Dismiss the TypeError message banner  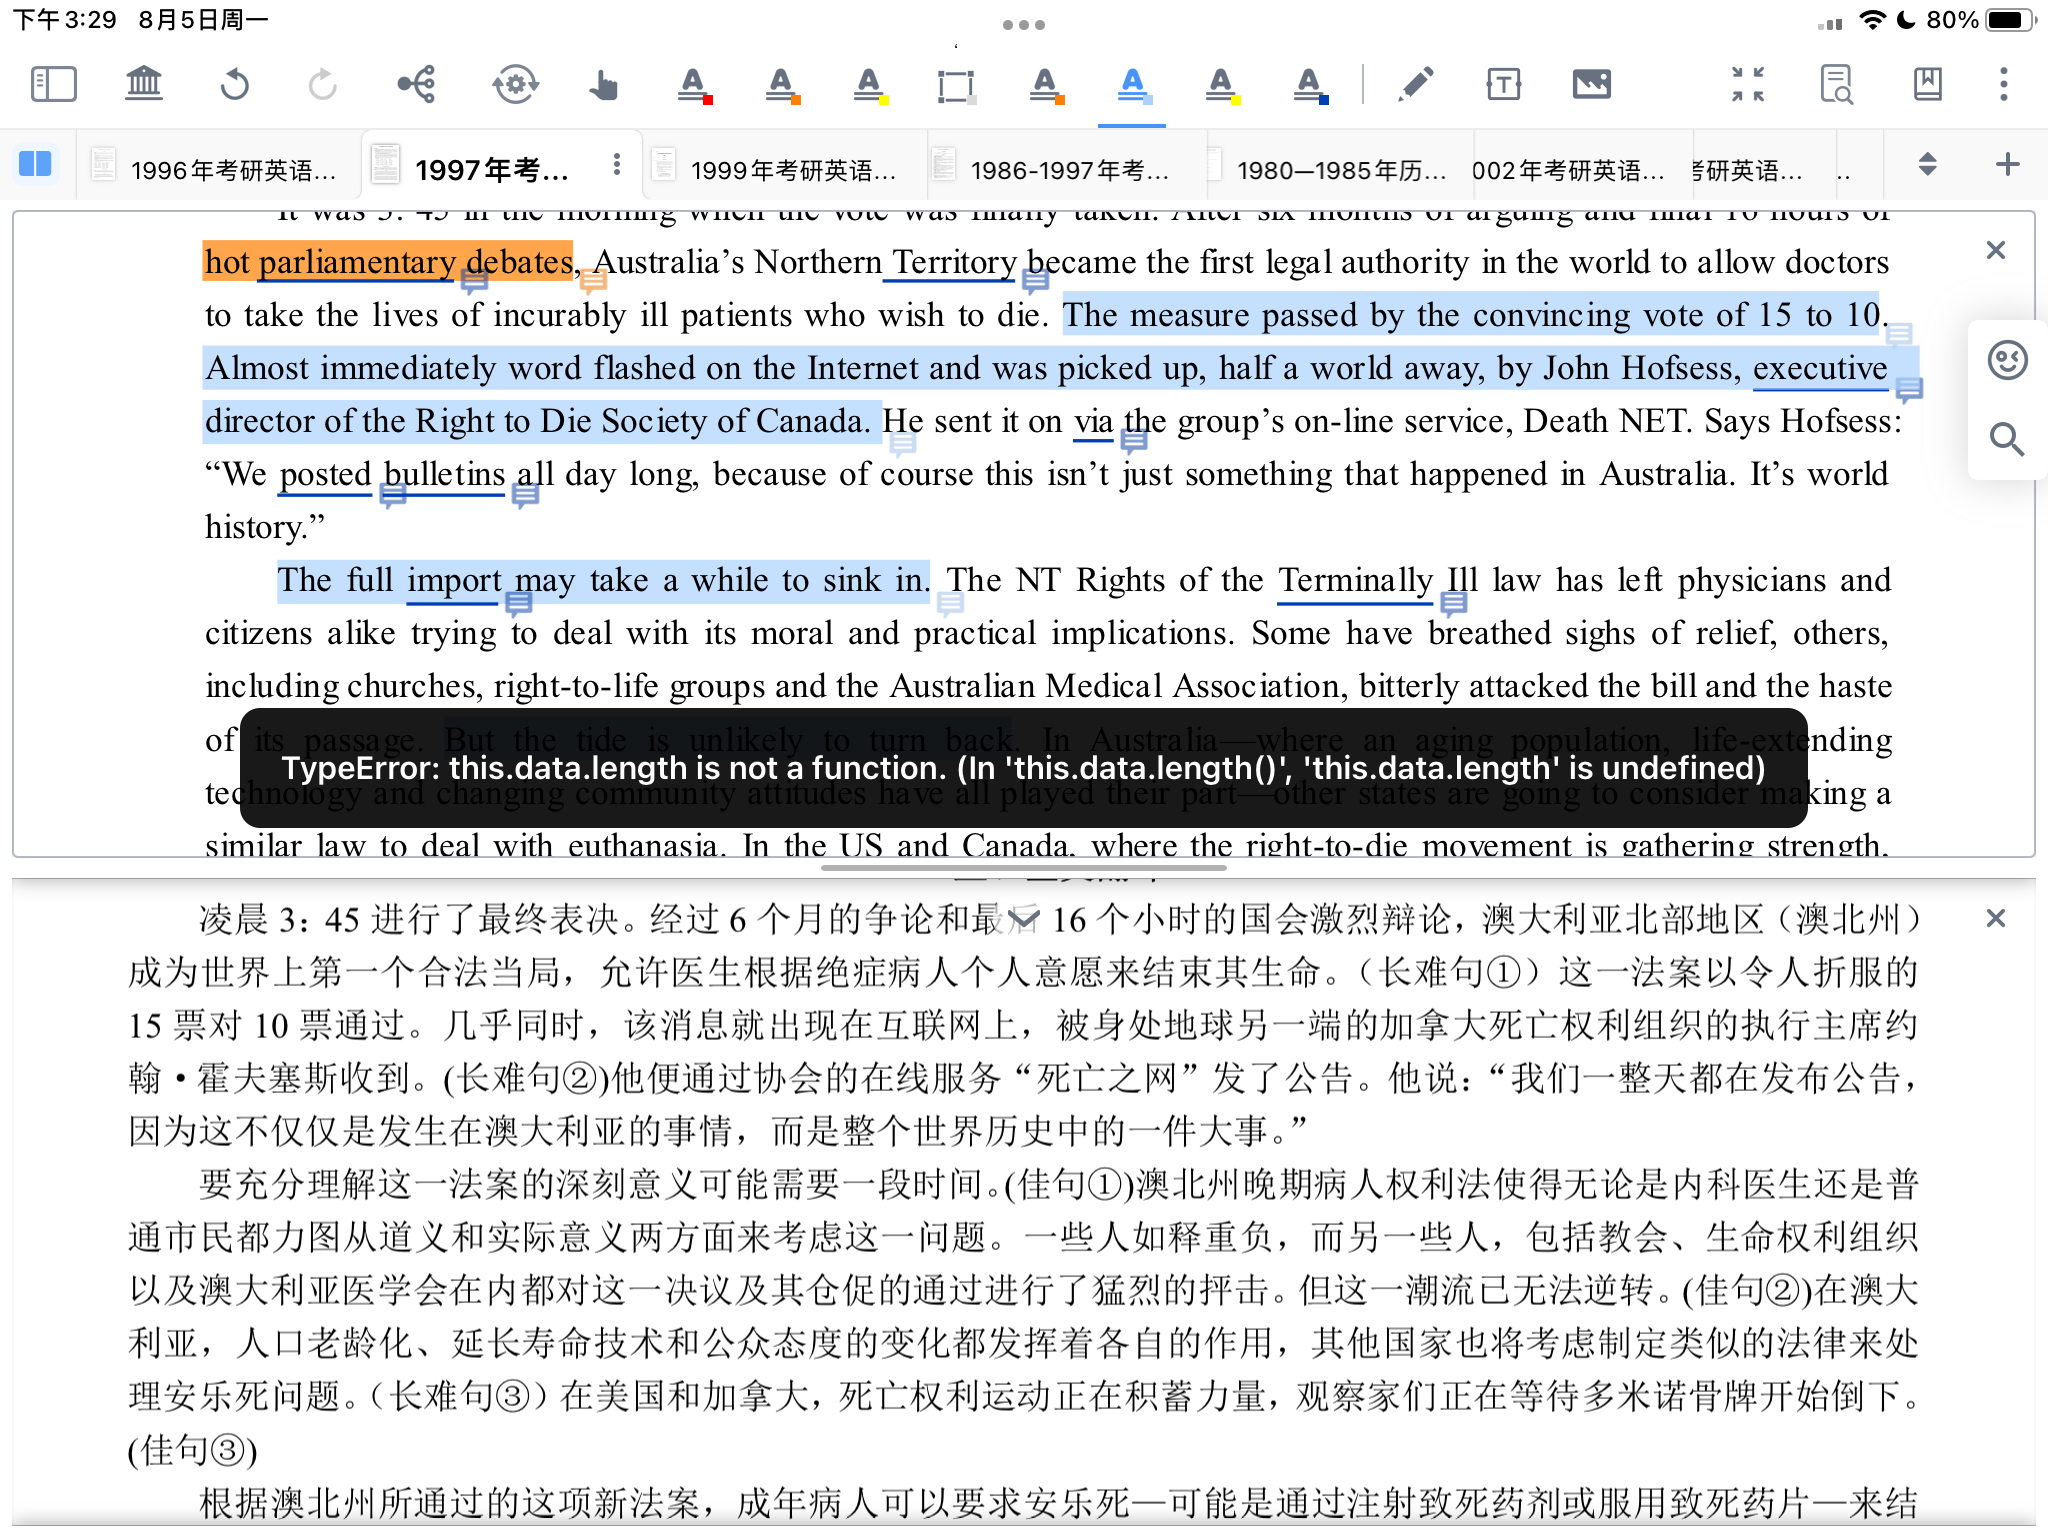[1023, 768]
